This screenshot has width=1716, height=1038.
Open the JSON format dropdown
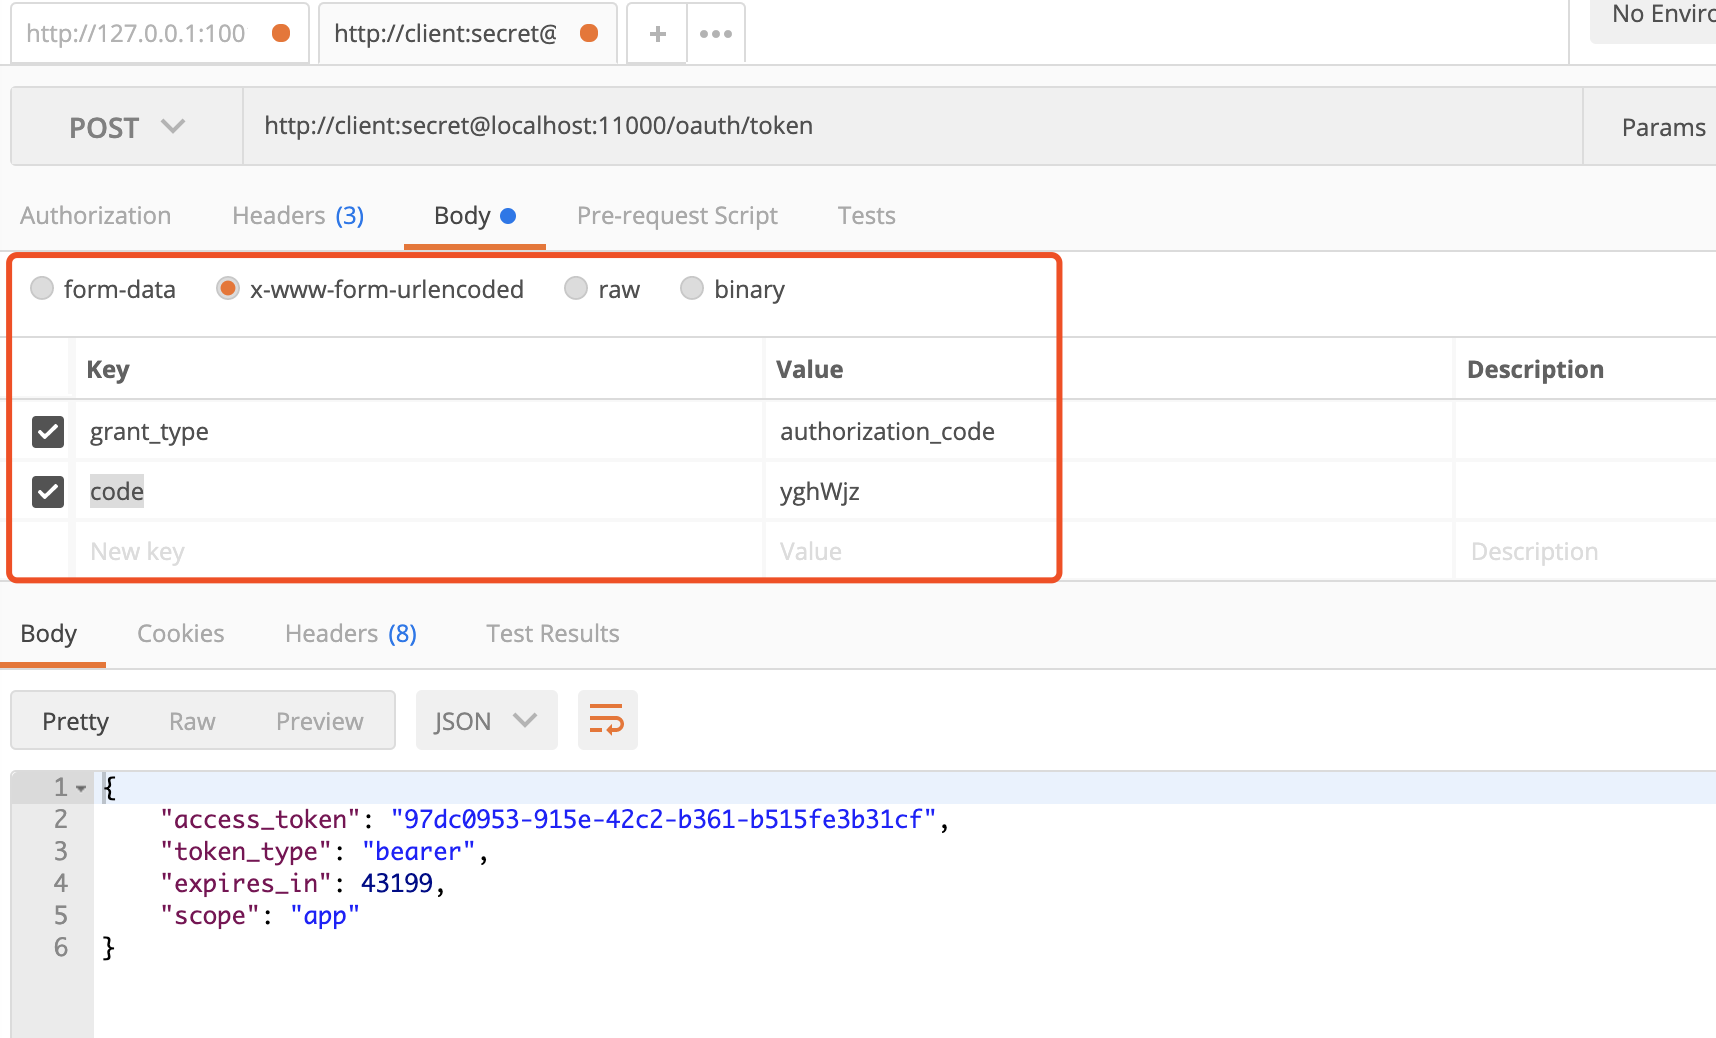pos(486,720)
